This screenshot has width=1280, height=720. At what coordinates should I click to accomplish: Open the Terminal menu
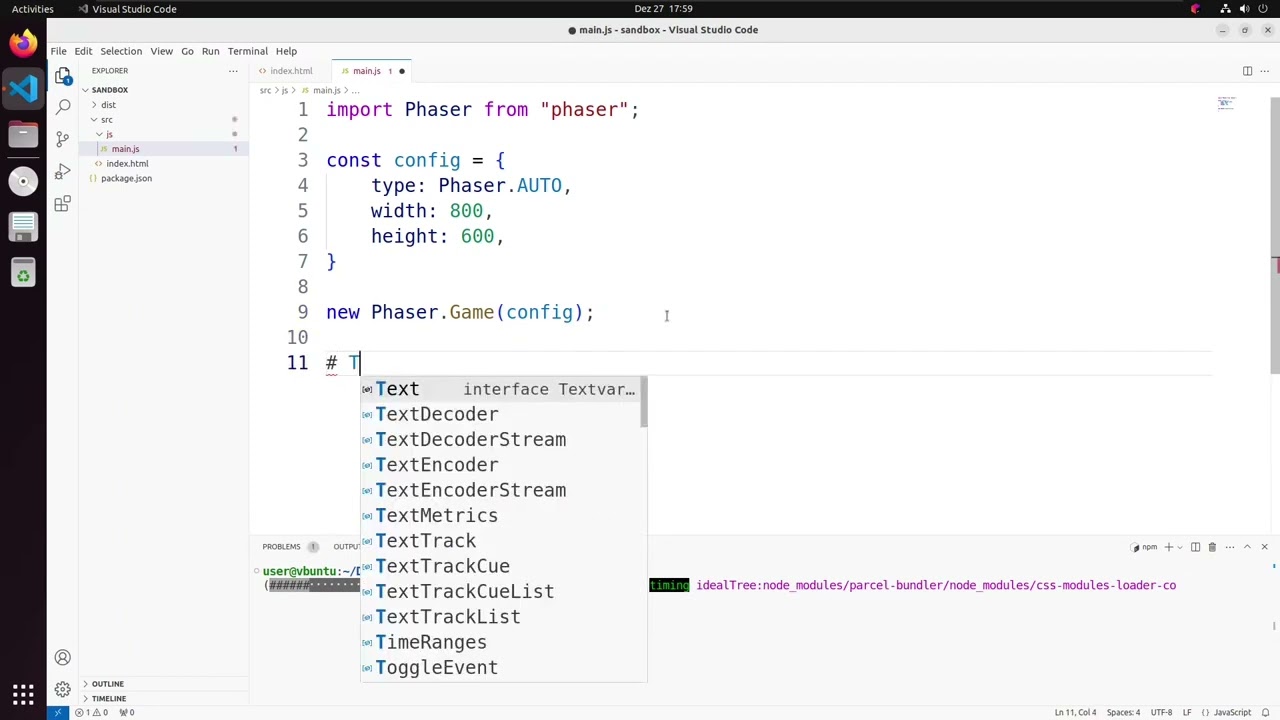click(247, 51)
